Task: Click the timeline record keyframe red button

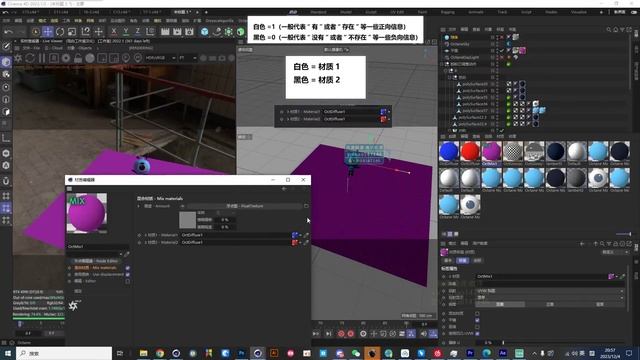Action: pos(341,333)
